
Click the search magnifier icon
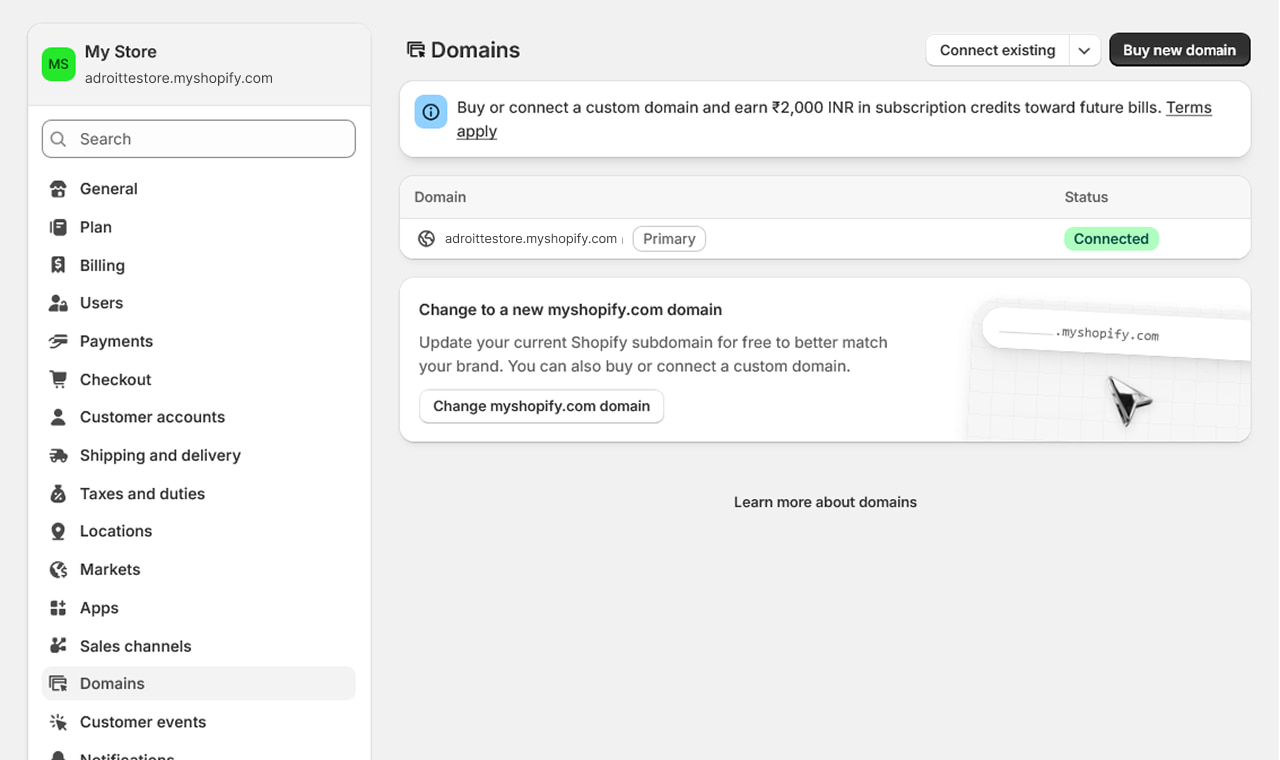59,139
